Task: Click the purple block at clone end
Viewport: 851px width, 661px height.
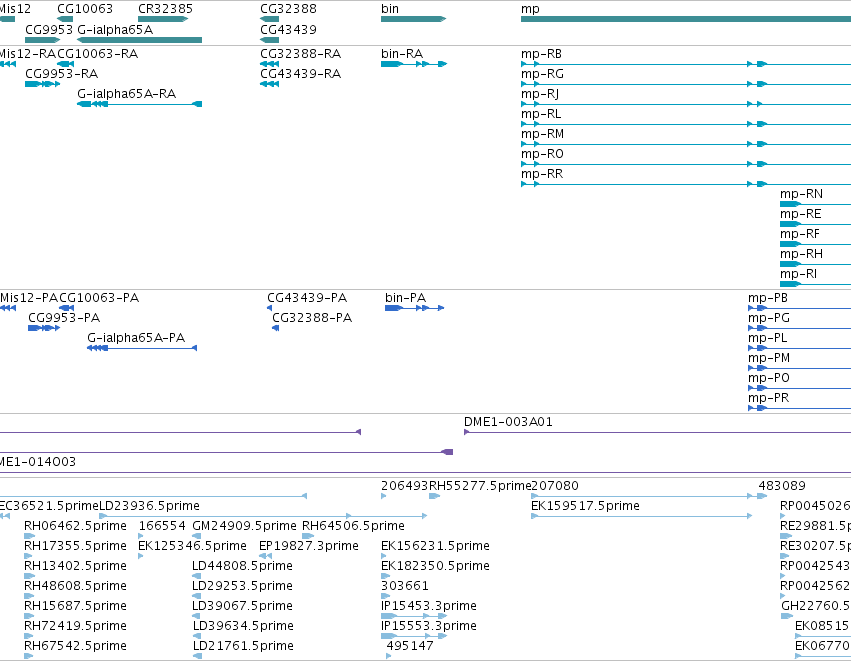Action: (447, 452)
